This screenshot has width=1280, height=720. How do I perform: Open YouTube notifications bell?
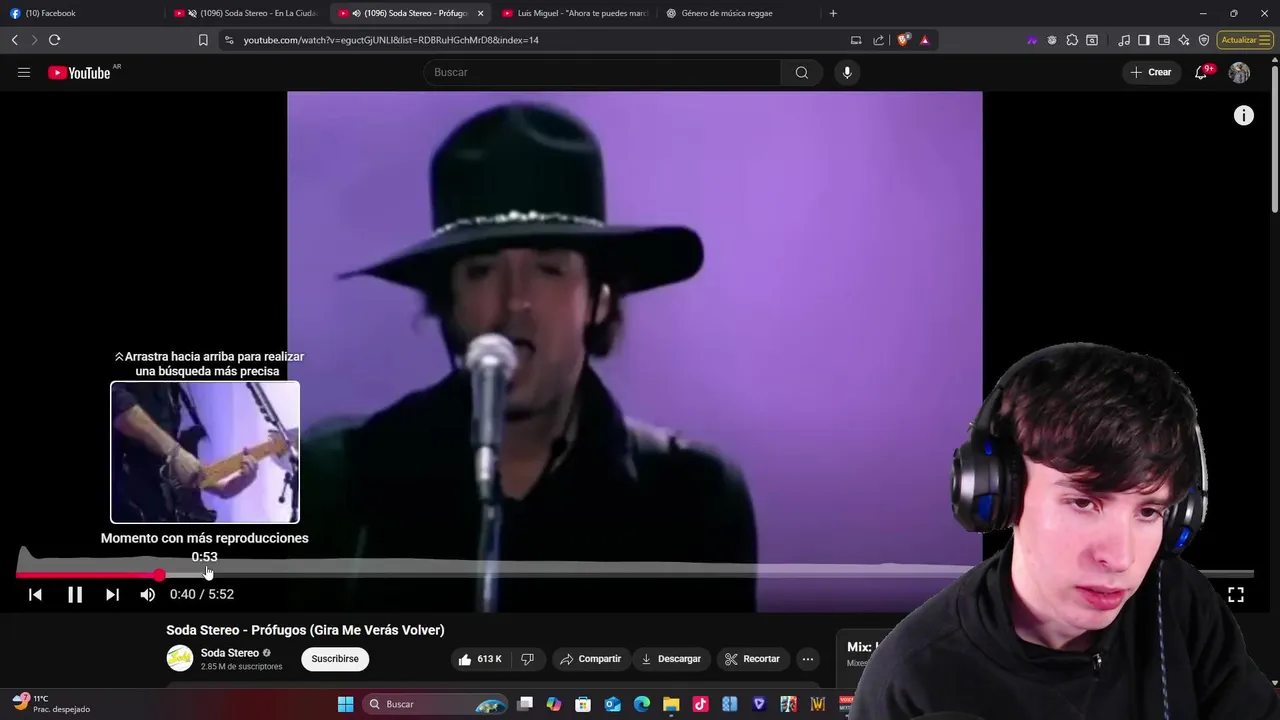pos(1201,72)
